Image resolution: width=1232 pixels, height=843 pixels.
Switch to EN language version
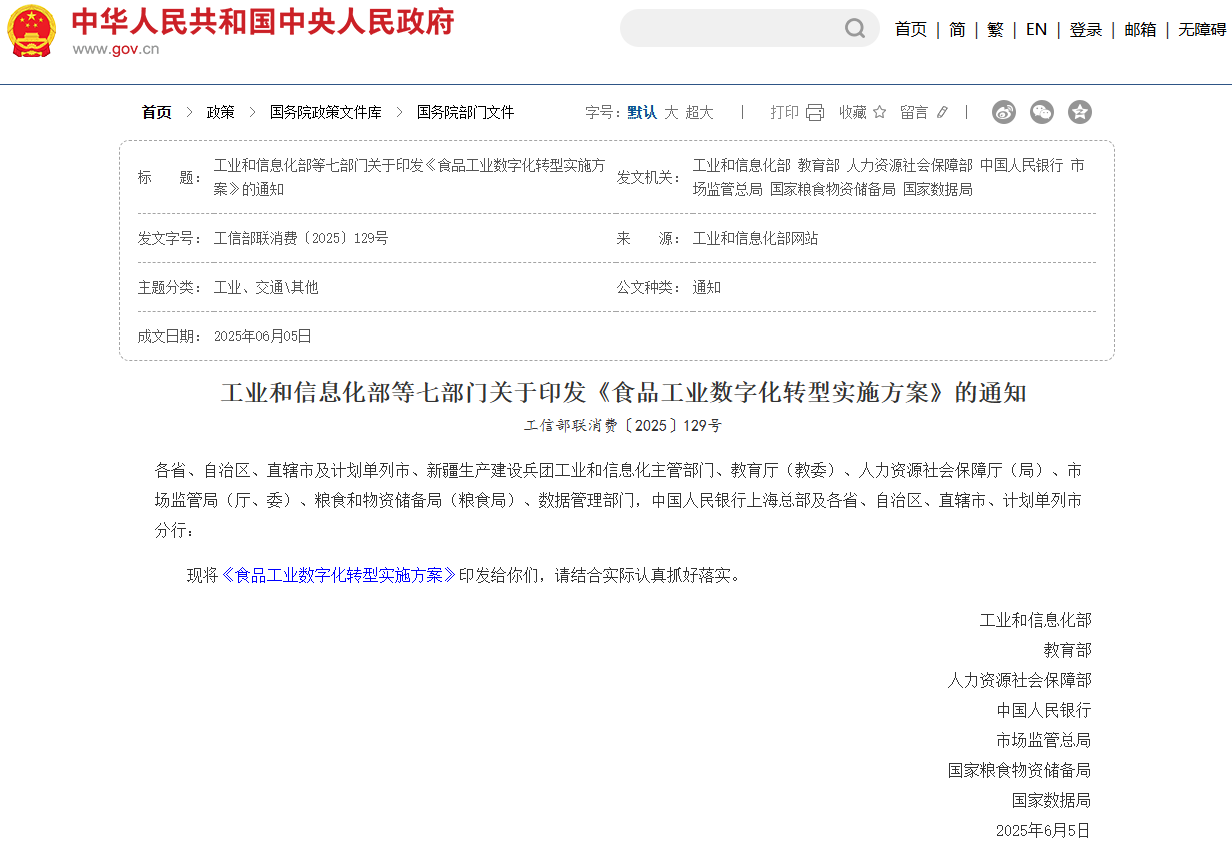tap(1036, 29)
